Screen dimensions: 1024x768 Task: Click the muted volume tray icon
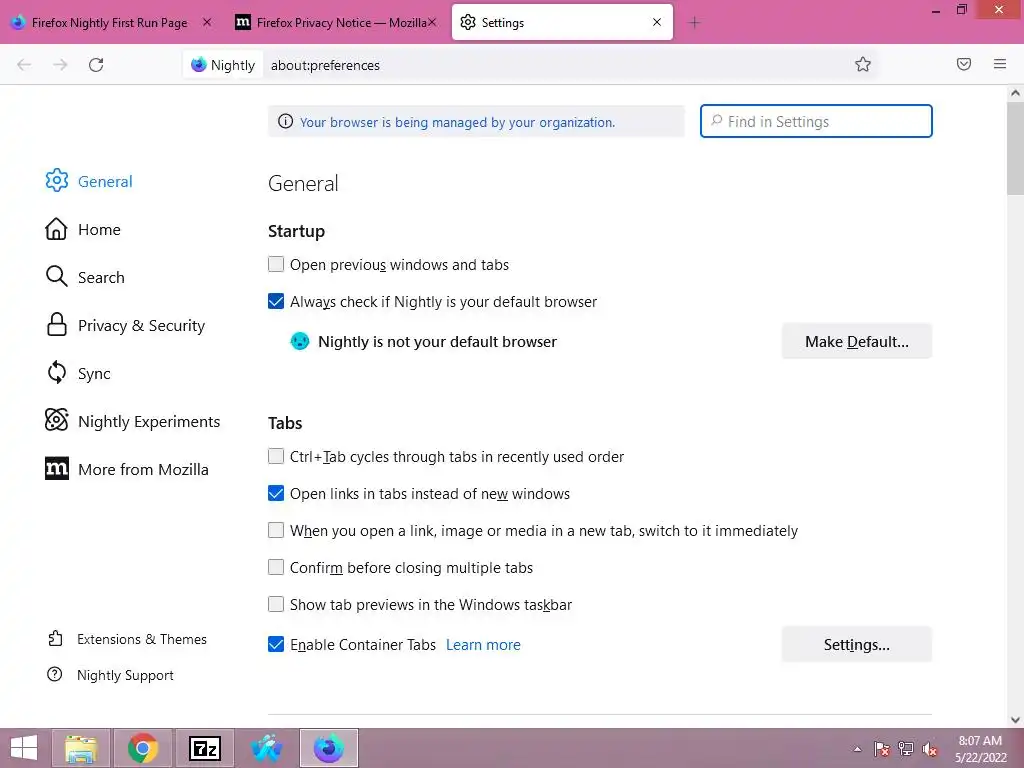click(930, 749)
